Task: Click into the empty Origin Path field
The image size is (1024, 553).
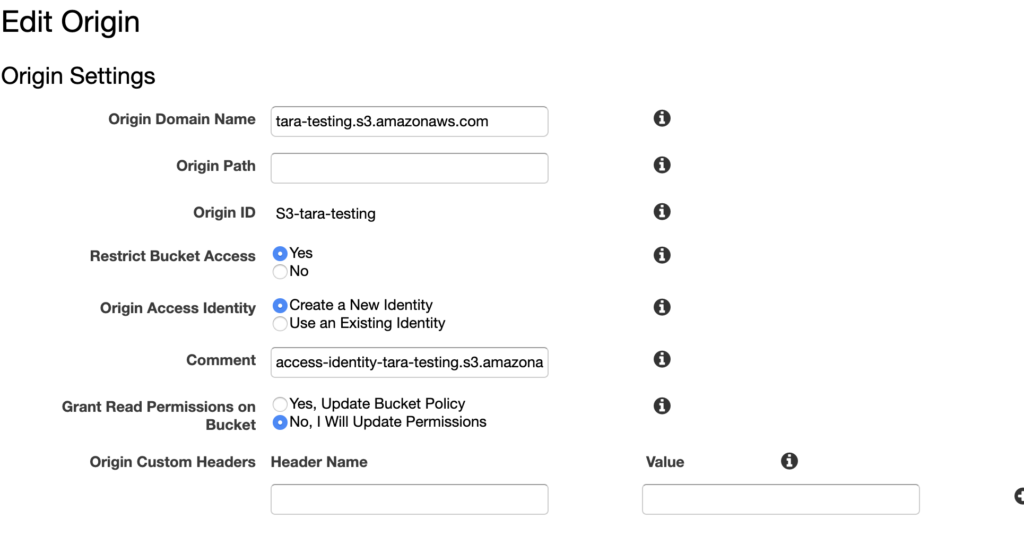Action: click(409, 168)
